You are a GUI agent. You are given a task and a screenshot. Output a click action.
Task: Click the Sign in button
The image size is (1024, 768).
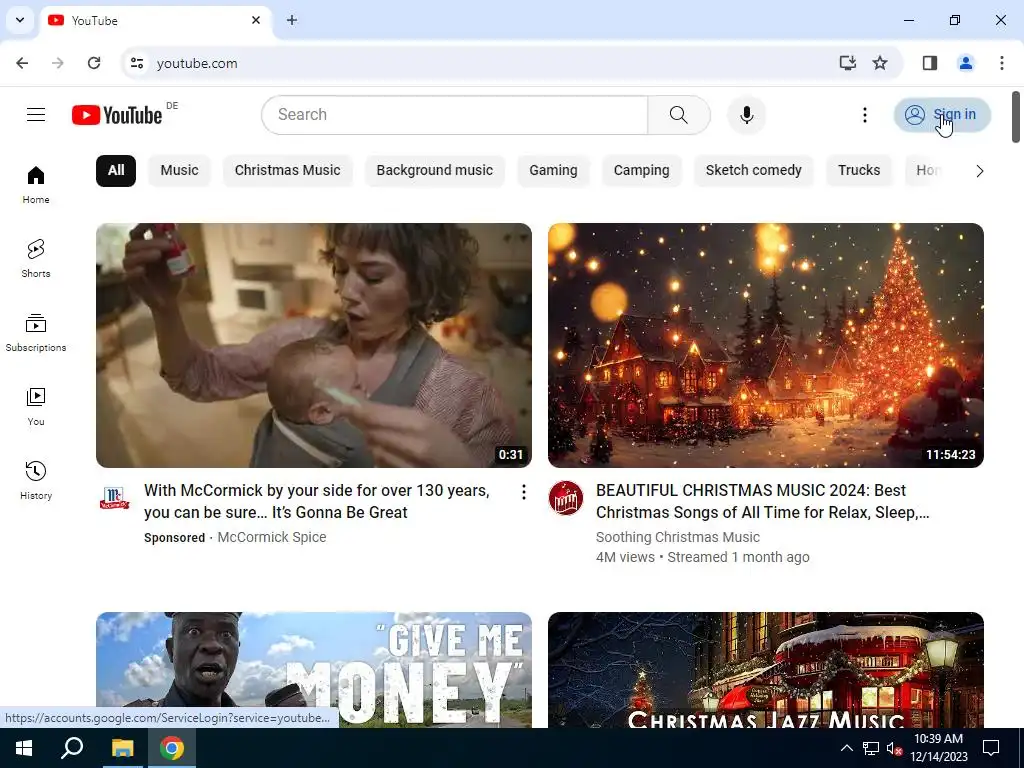(942, 115)
